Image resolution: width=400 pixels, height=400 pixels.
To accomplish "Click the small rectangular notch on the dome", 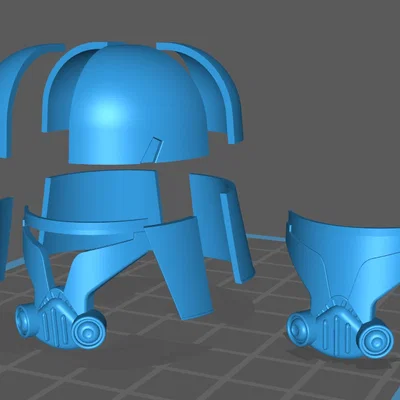I will point(152,150).
